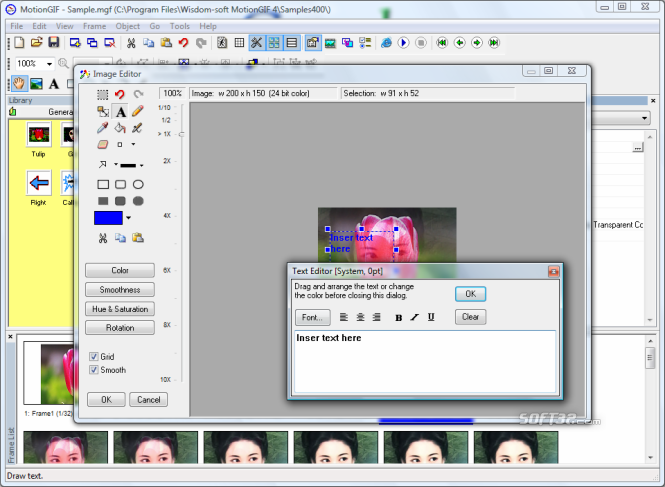Pick the Eraser tool in Image Editor
This screenshot has height=487, width=665.
coord(103,144)
